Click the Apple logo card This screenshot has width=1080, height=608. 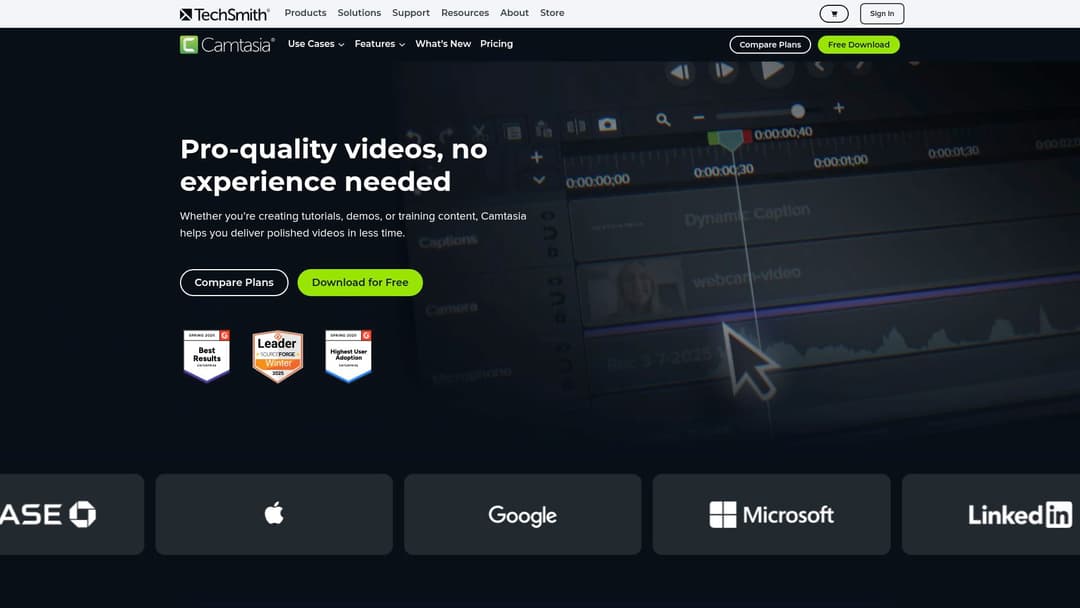274,514
